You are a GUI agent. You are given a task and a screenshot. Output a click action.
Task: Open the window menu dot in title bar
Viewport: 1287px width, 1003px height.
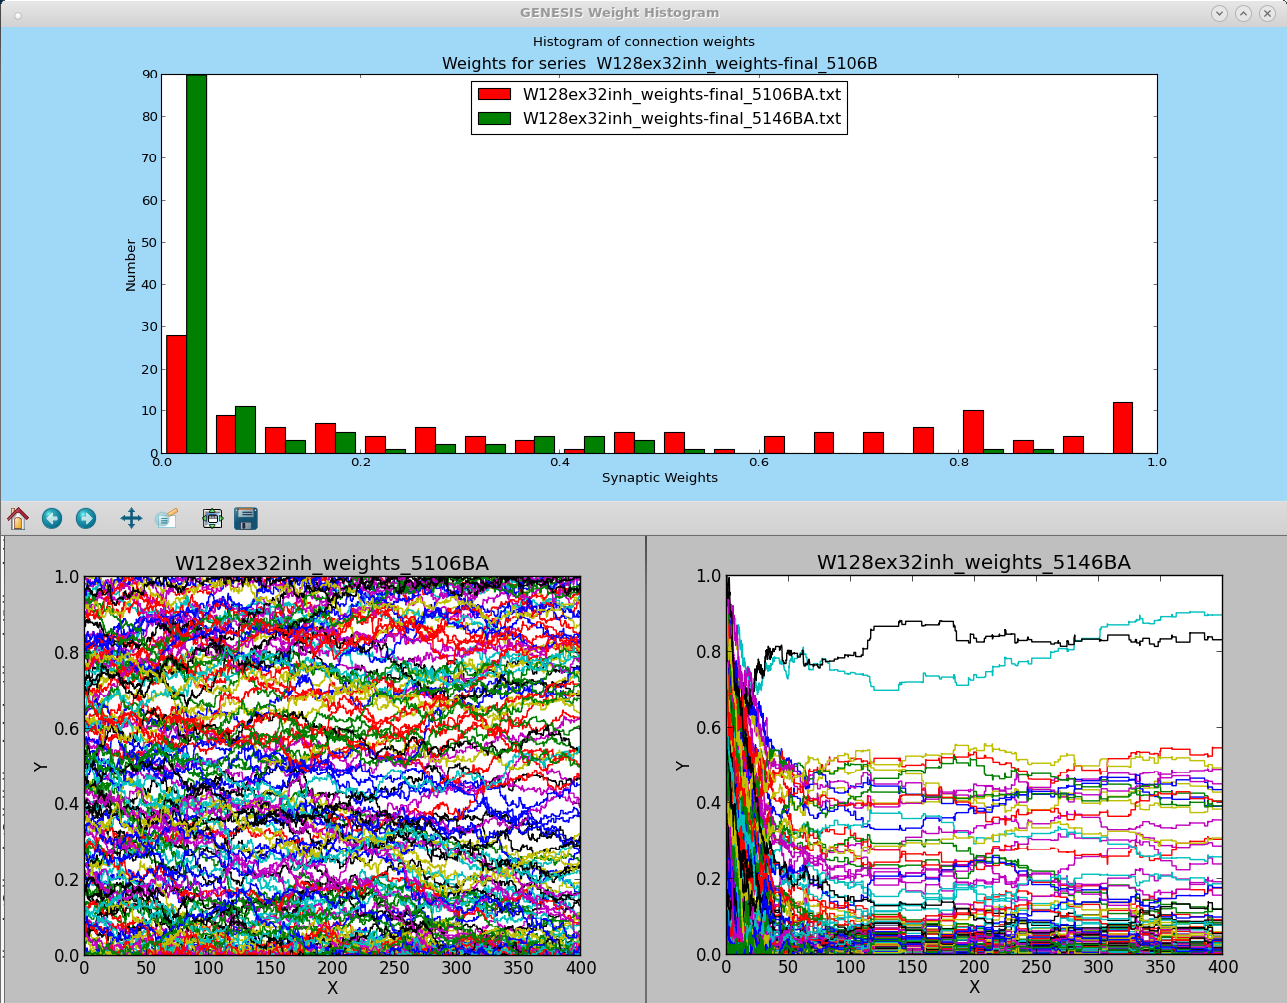coord(17,14)
